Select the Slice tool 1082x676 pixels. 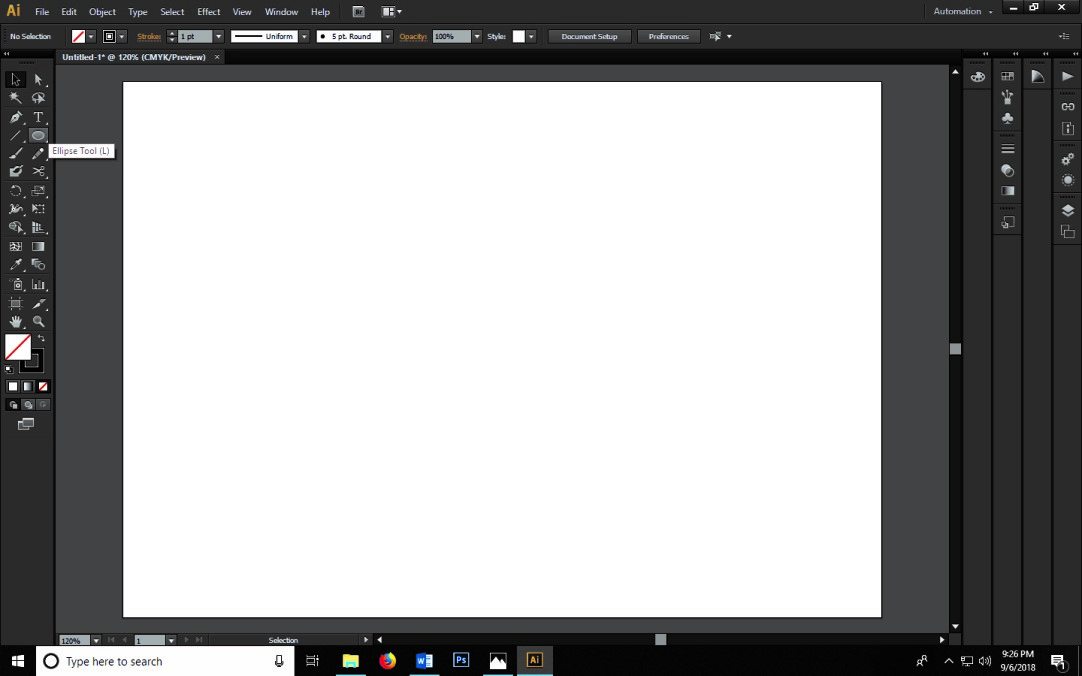click(x=38, y=304)
